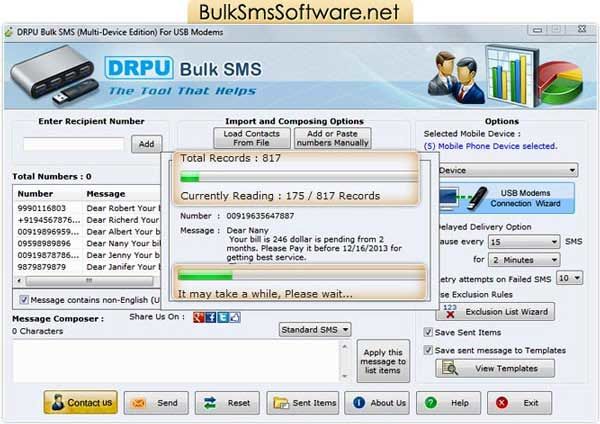Click Add or Paste numbers Manually
This screenshot has width=600, height=424.
point(332,139)
